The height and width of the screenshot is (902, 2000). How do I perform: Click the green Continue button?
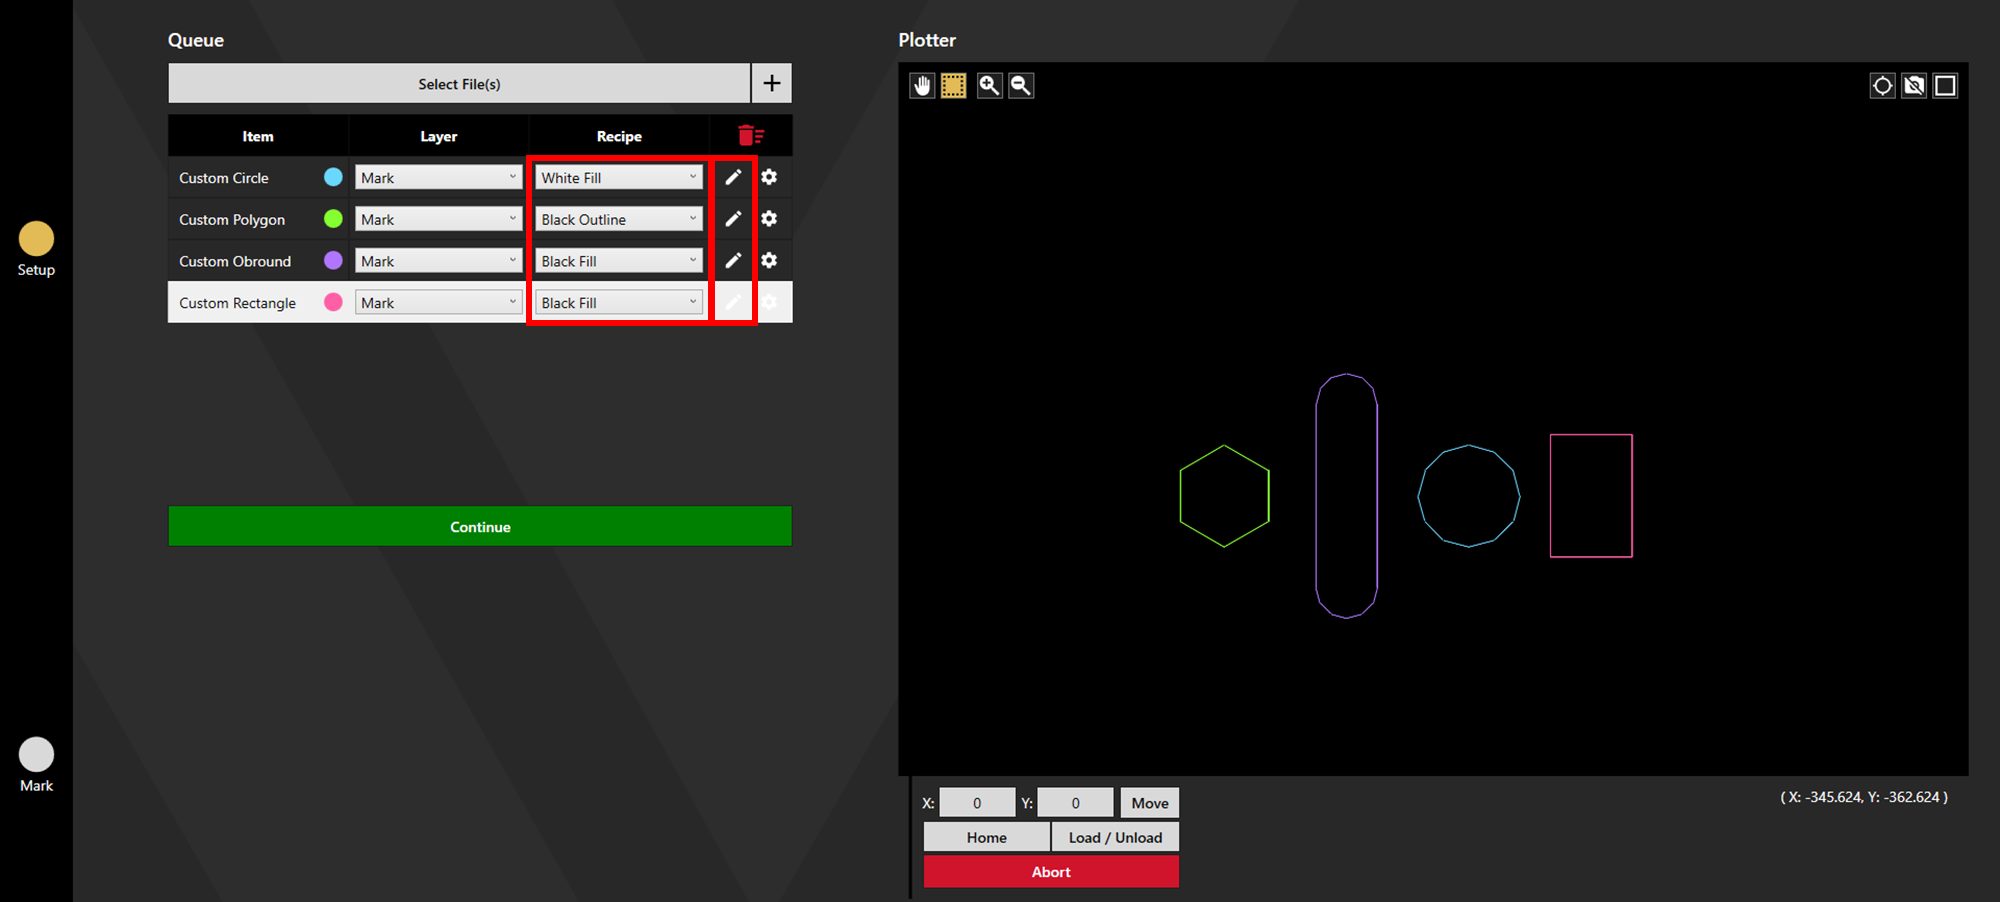coord(480,526)
